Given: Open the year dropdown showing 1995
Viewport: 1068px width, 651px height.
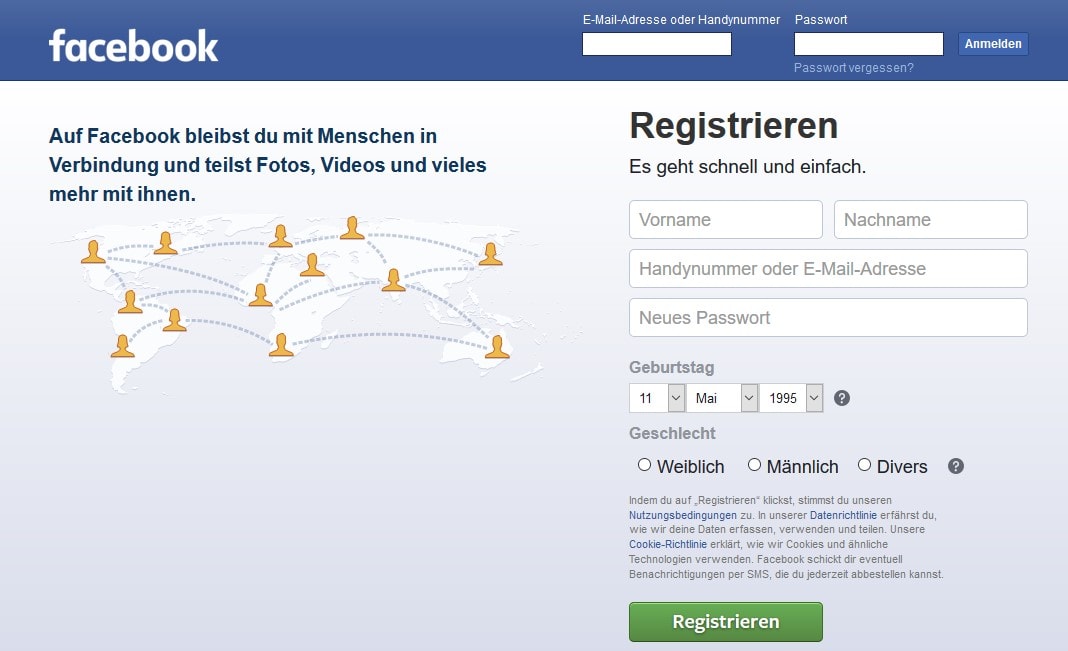Looking at the screenshot, I should pyautogui.click(x=791, y=398).
